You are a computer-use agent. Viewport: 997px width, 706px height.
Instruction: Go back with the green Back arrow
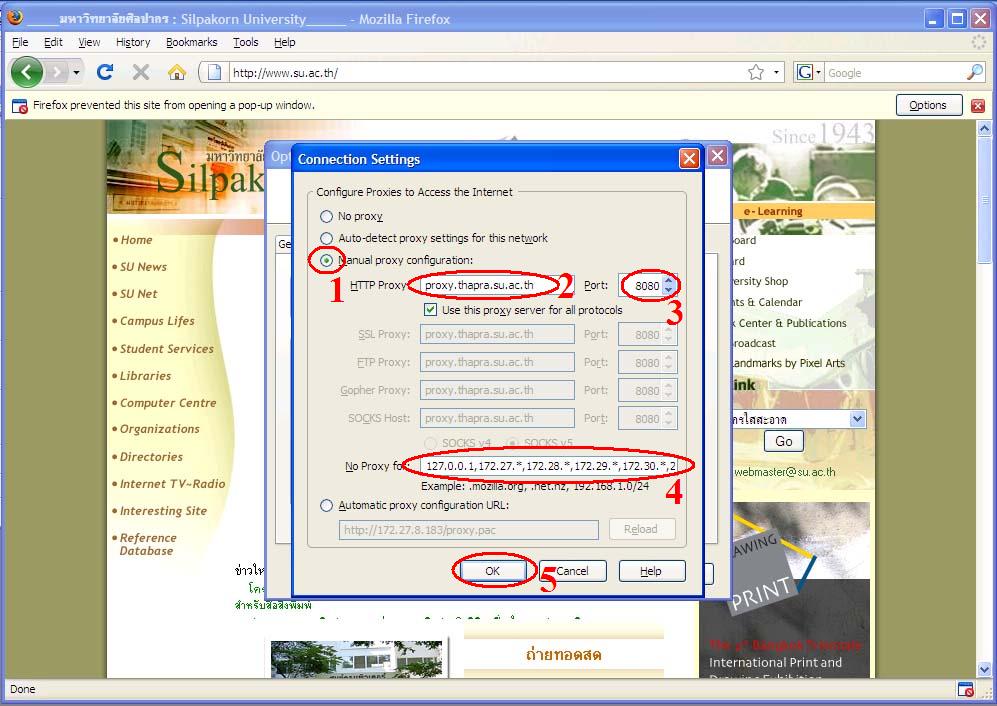27,72
